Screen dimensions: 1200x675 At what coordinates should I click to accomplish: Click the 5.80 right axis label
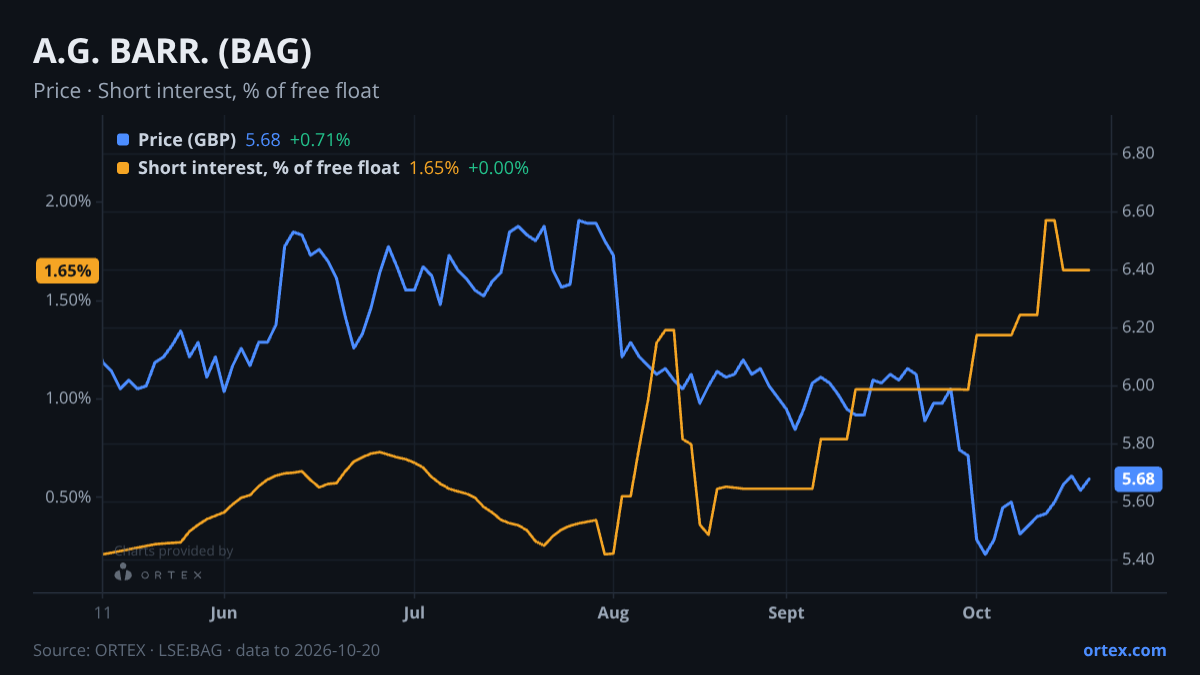1139,443
